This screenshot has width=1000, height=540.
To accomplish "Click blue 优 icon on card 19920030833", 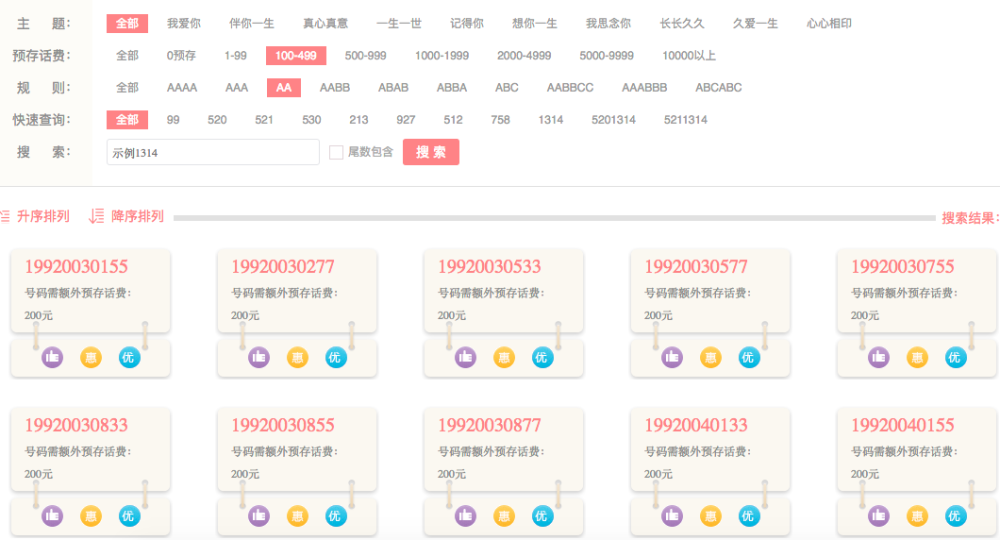I will (128, 516).
